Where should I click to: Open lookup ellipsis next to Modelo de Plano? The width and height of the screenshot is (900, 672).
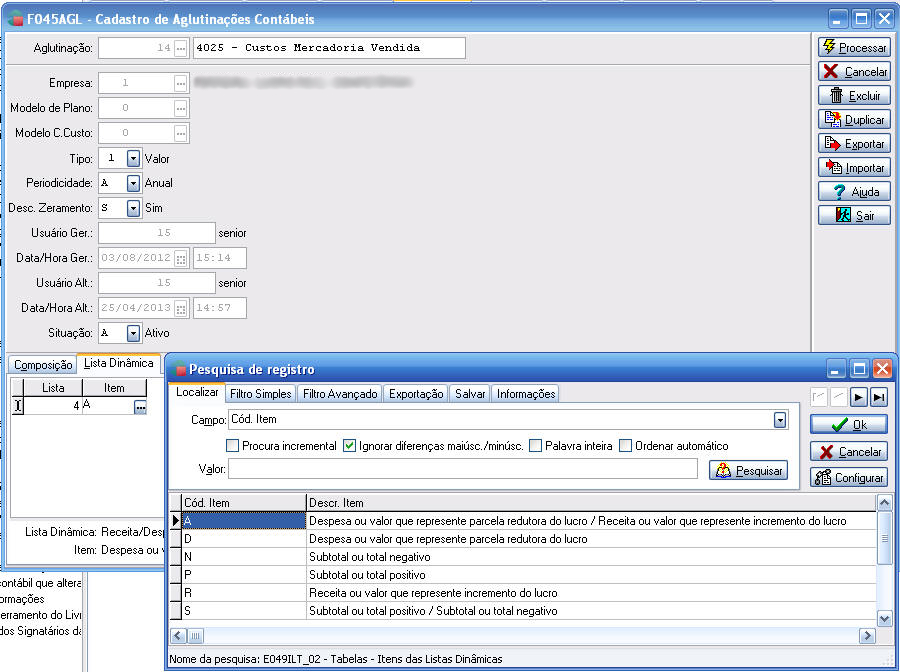coord(181,108)
